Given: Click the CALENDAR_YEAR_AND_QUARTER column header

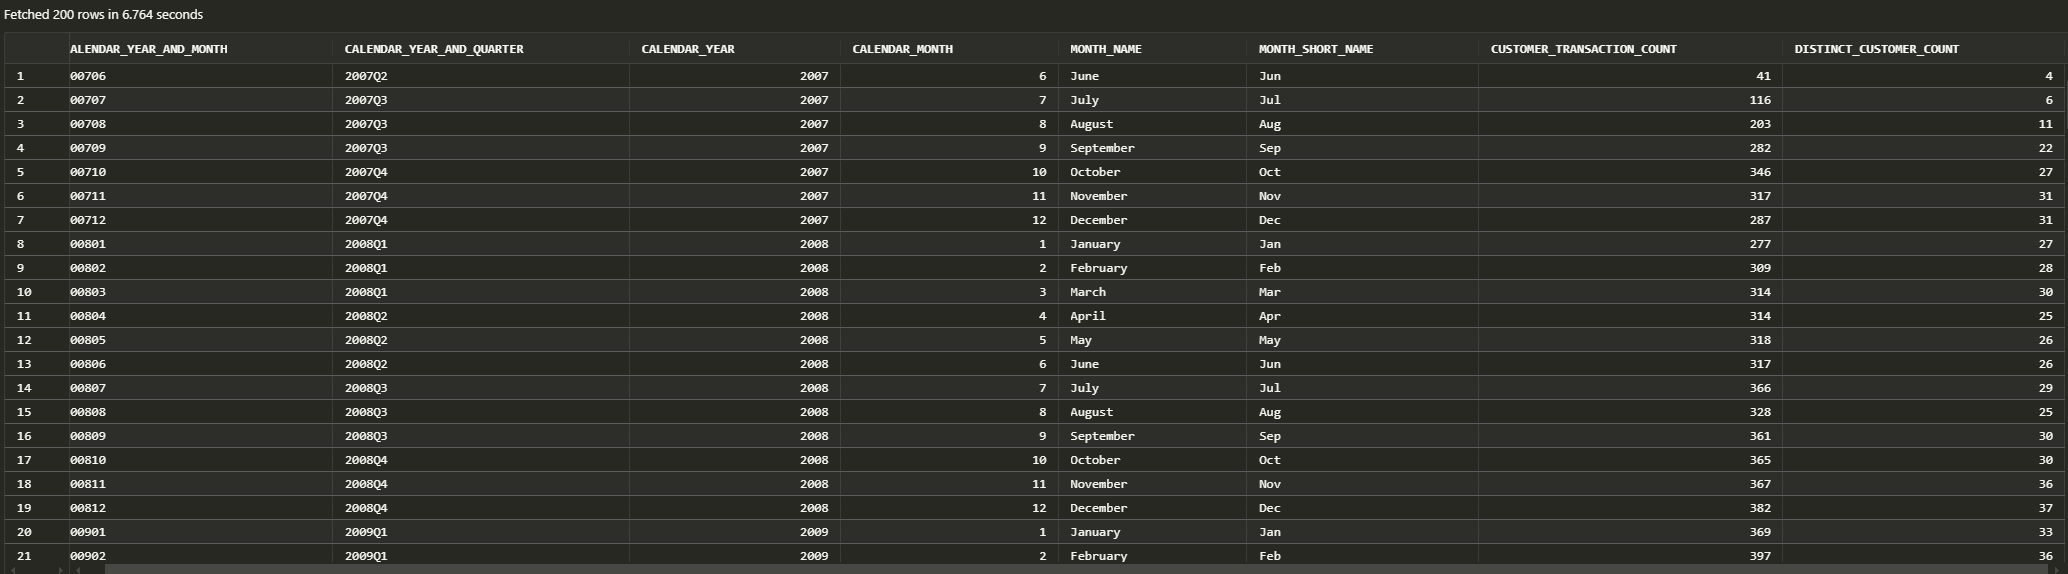Looking at the screenshot, I should pyautogui.click(x=433, y=49).
